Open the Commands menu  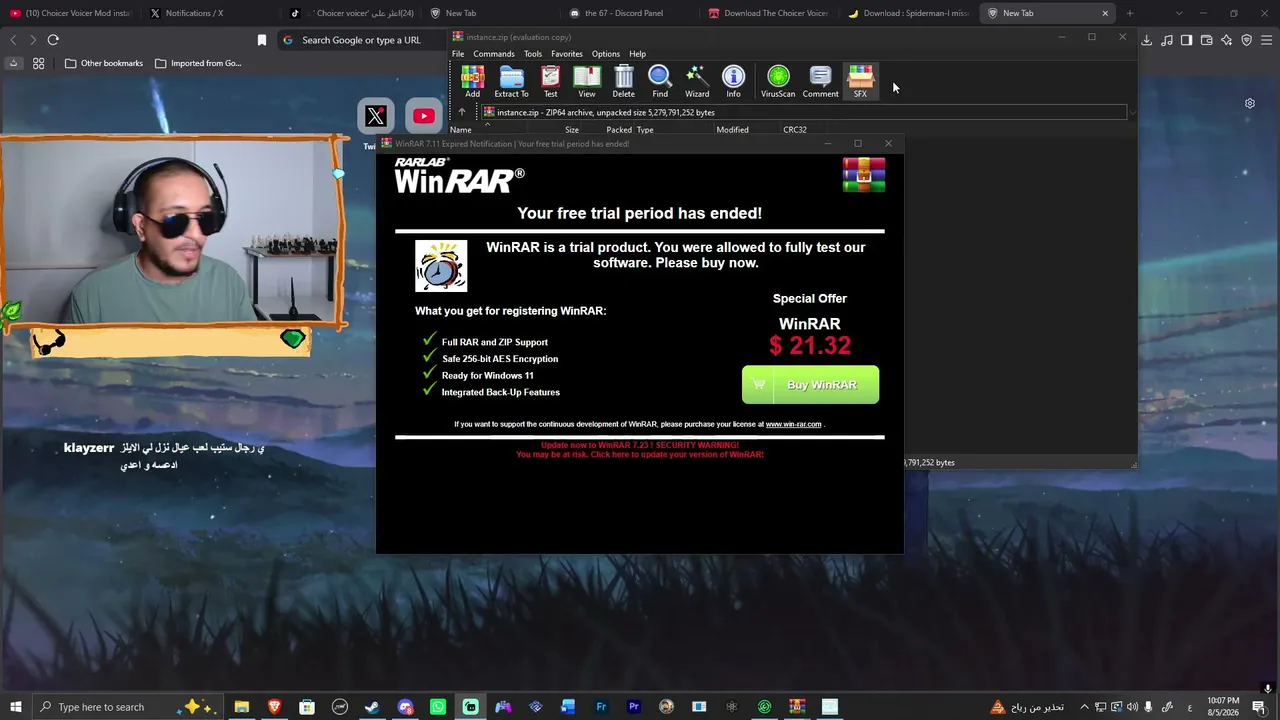click(x=494, y=54)
